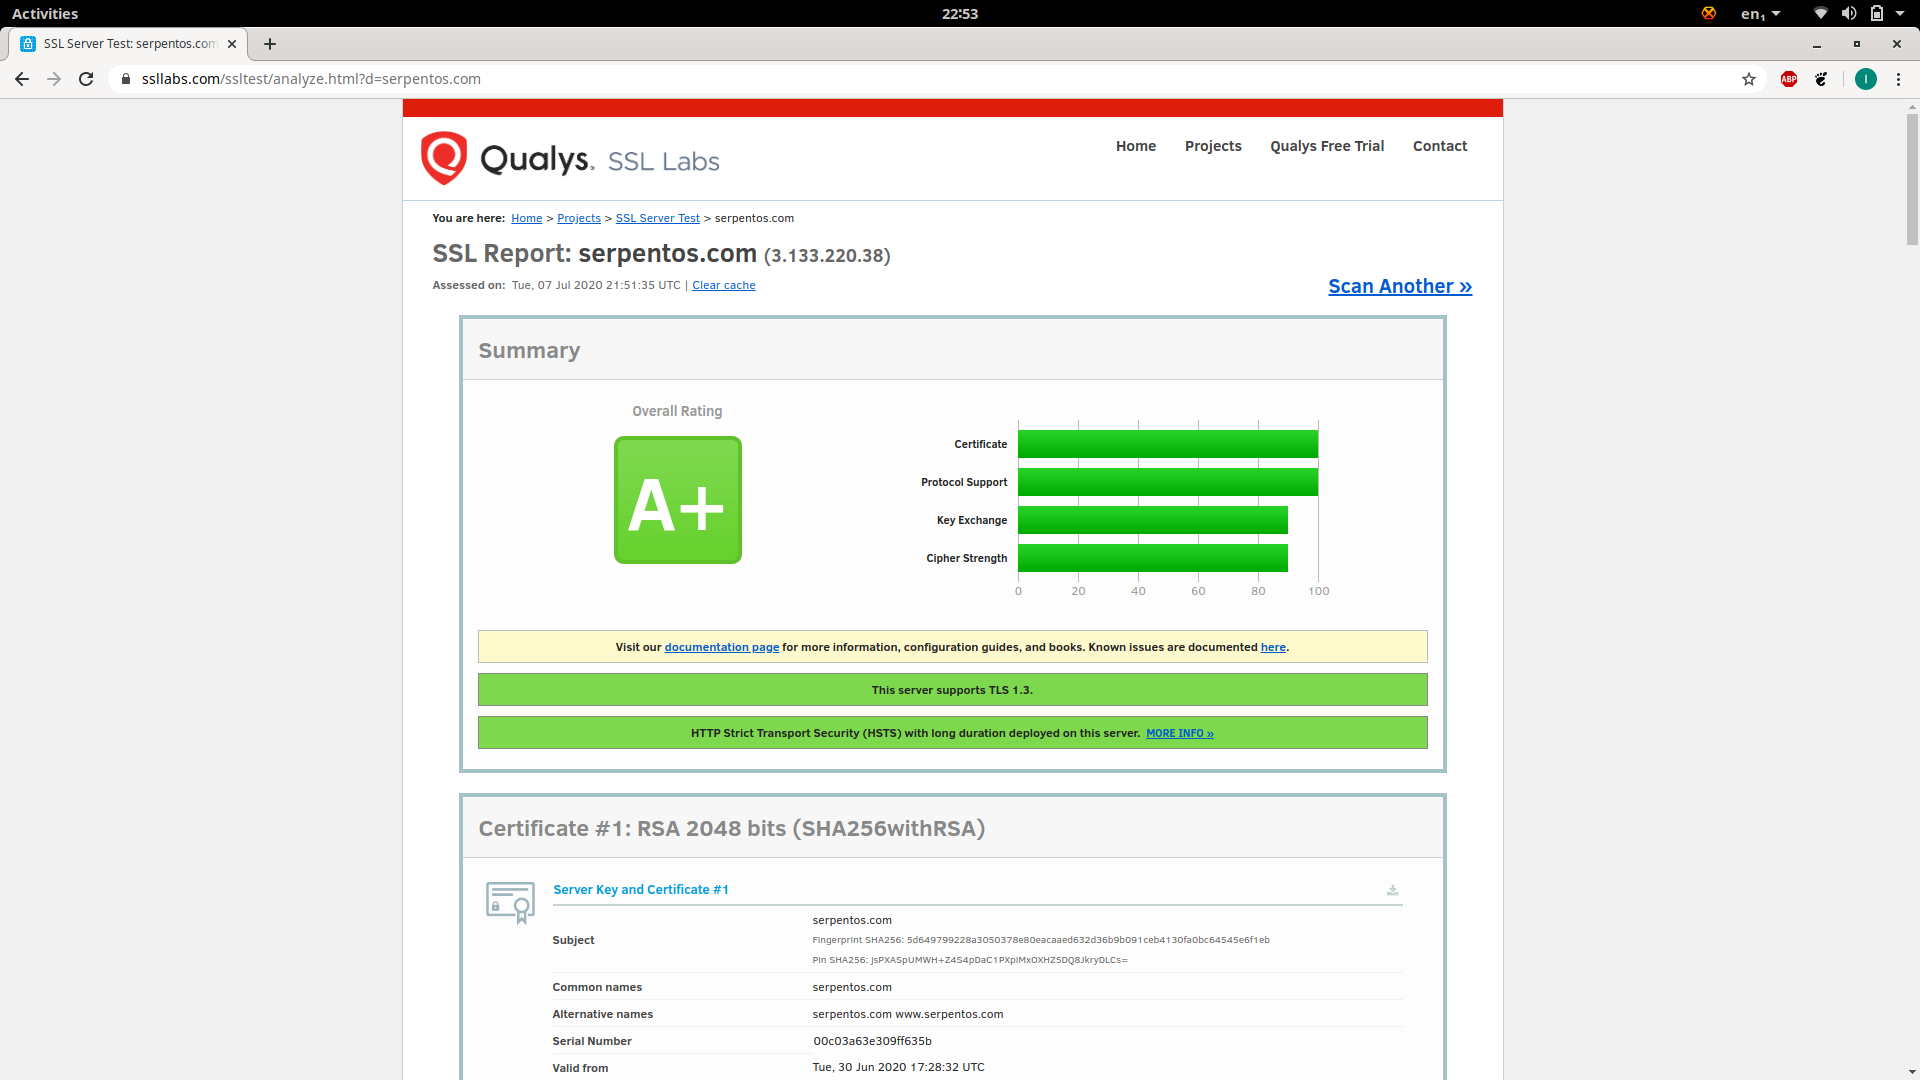Click the Home breadcrumb link
This screenshot has width=1920, height=1080.
[527, 218]
